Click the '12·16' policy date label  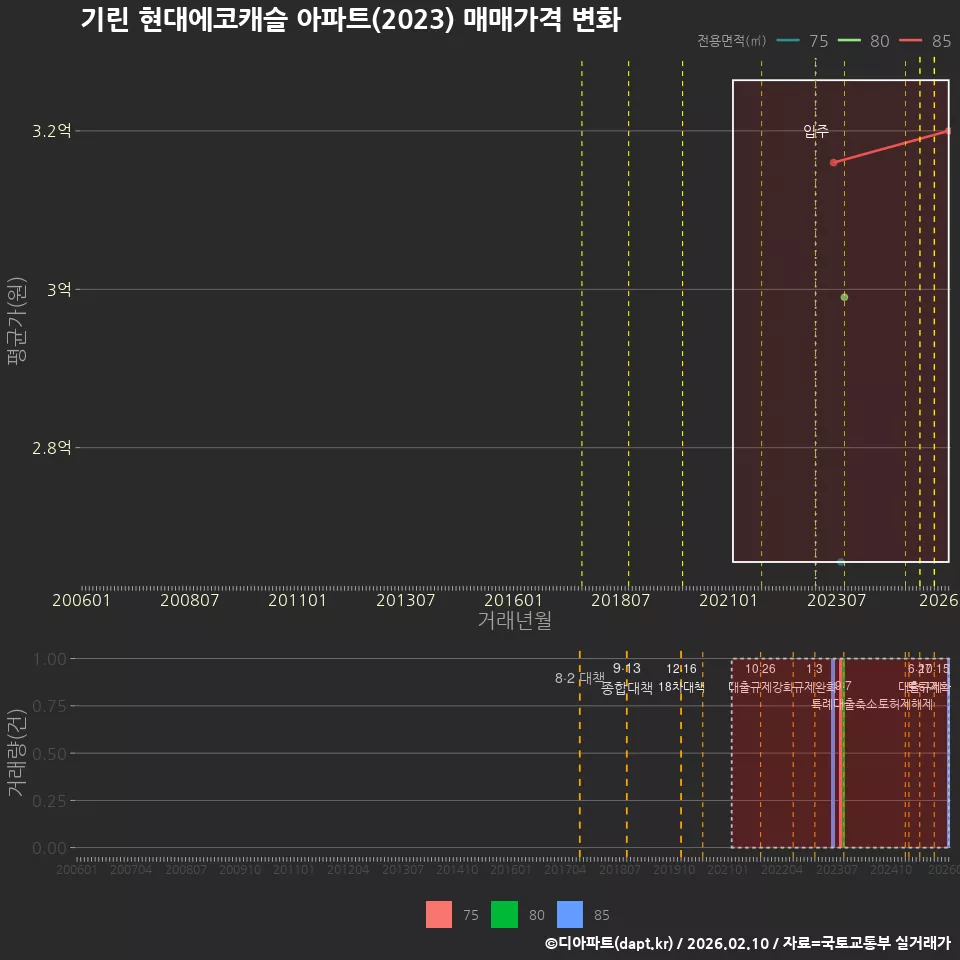click(681, 669)
